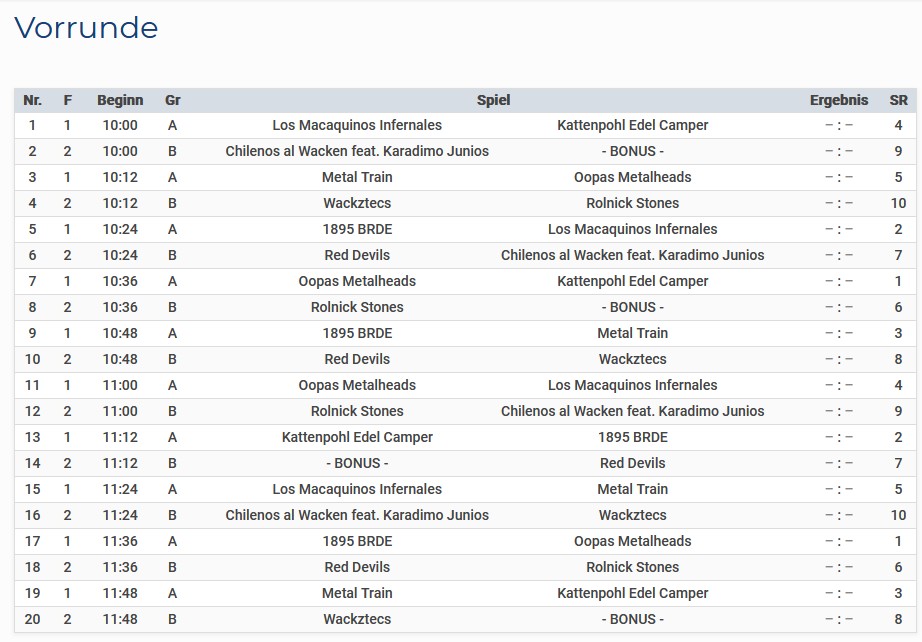Click the 'SR' column header

click(x=898, y=100)
